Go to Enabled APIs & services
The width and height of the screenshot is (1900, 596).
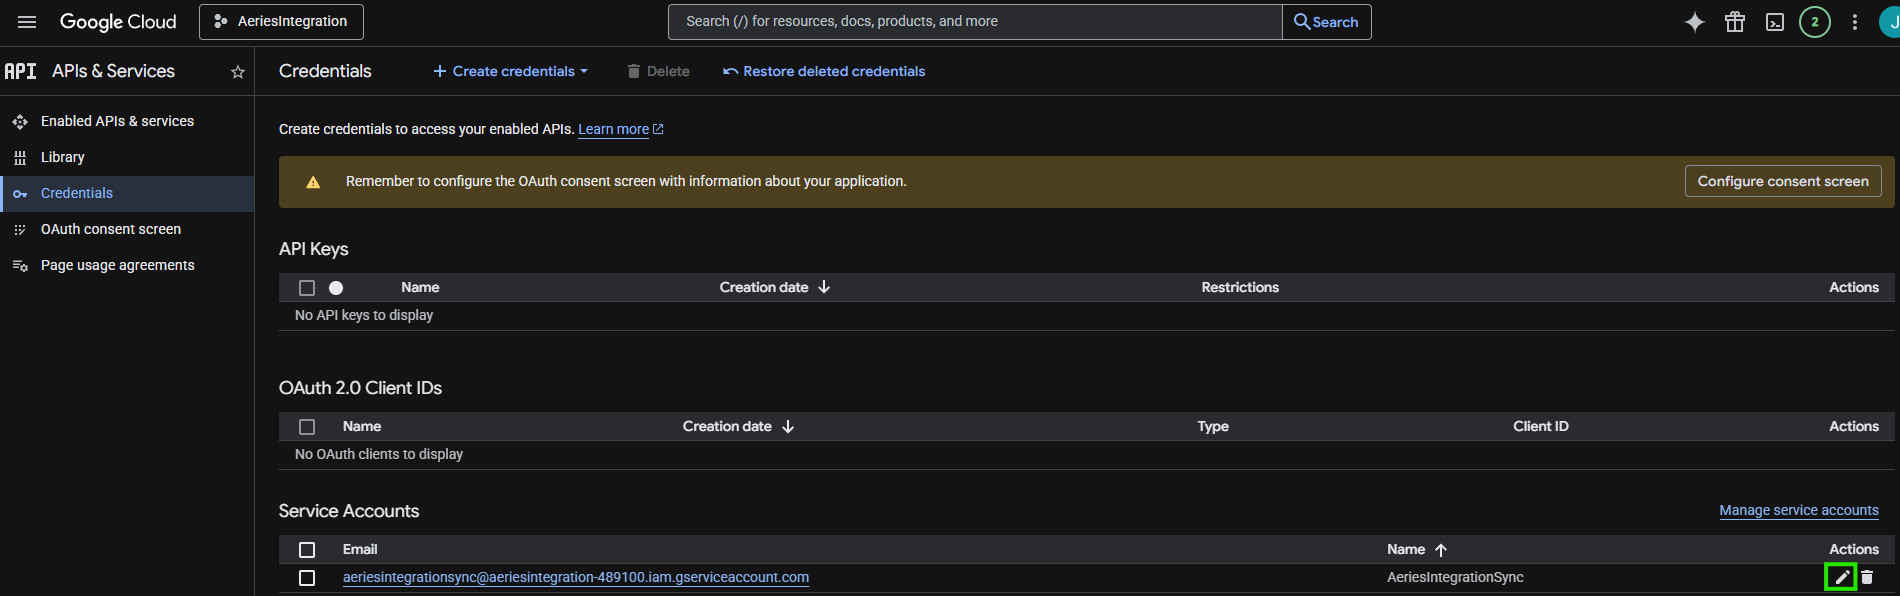117,121
